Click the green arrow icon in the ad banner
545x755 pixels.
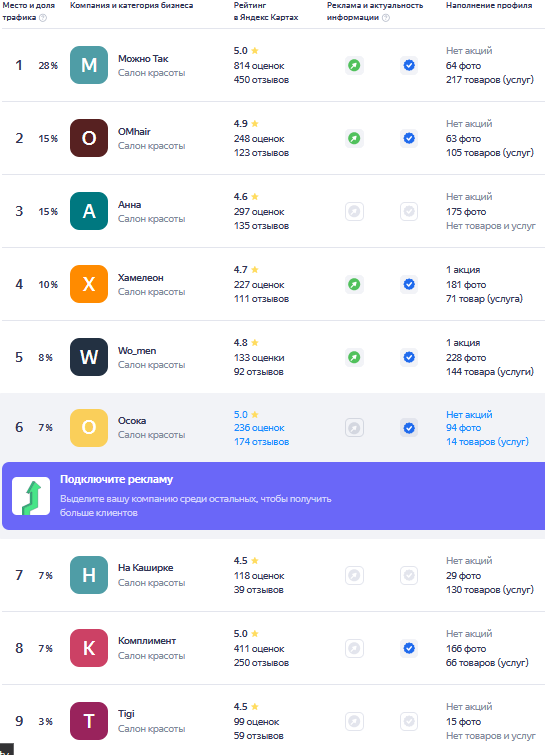click(x=31, y=496)
